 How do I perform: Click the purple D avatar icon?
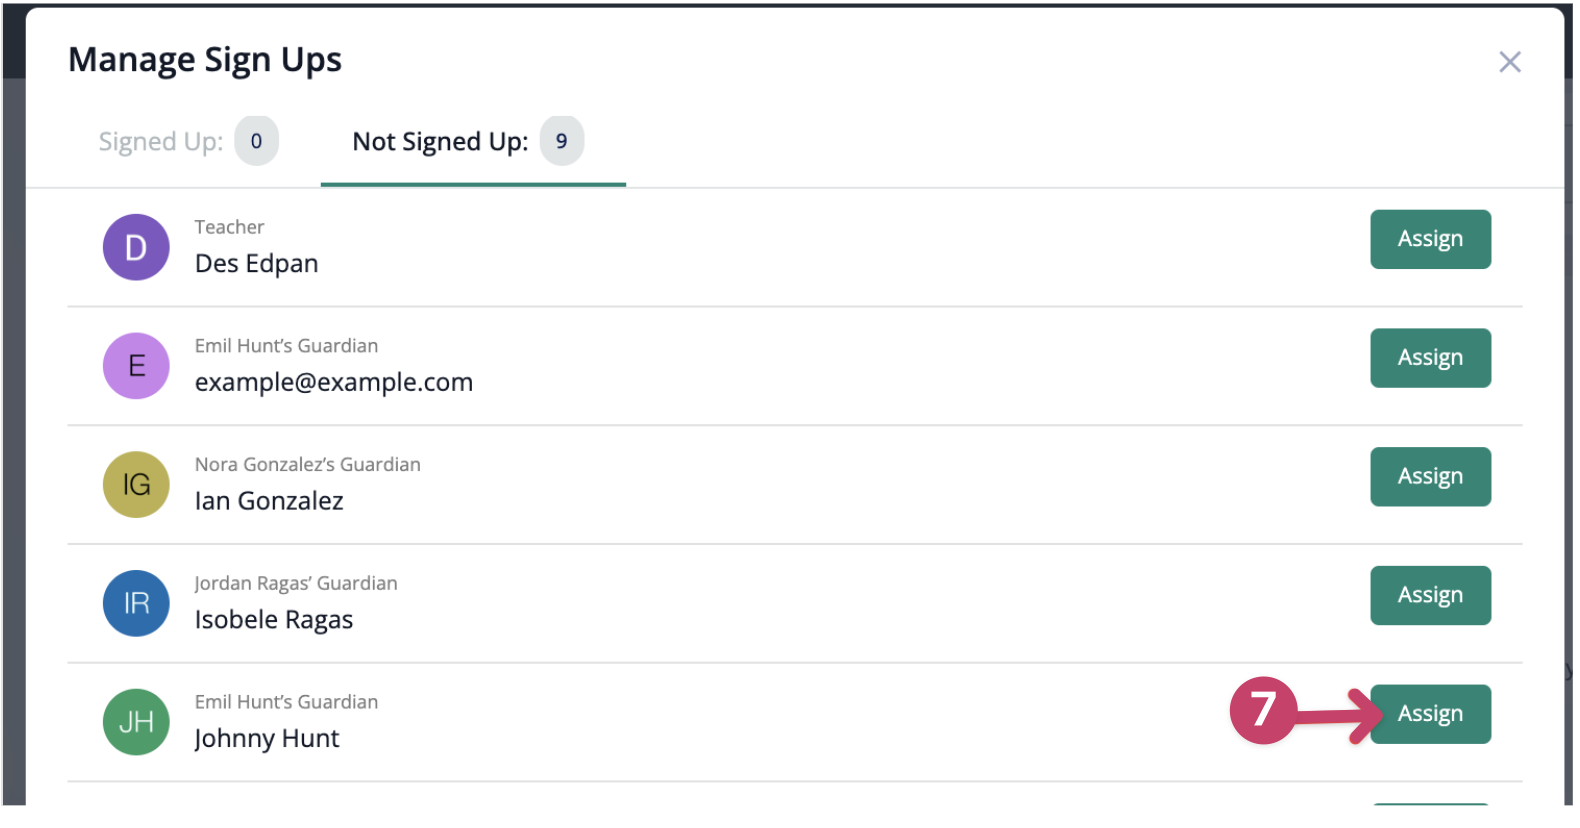tap(136, 247)
